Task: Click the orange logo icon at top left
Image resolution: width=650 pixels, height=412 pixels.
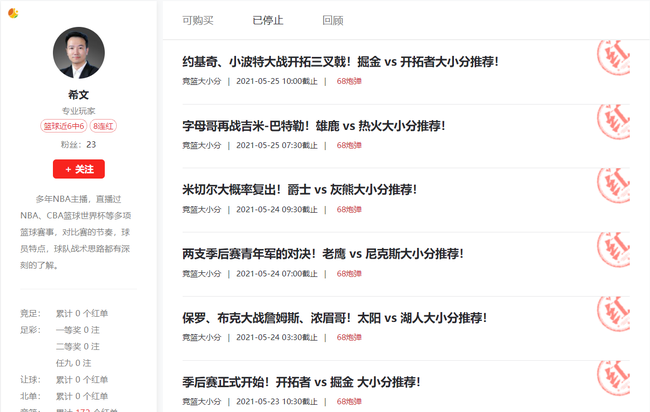Action: point(13,13)
